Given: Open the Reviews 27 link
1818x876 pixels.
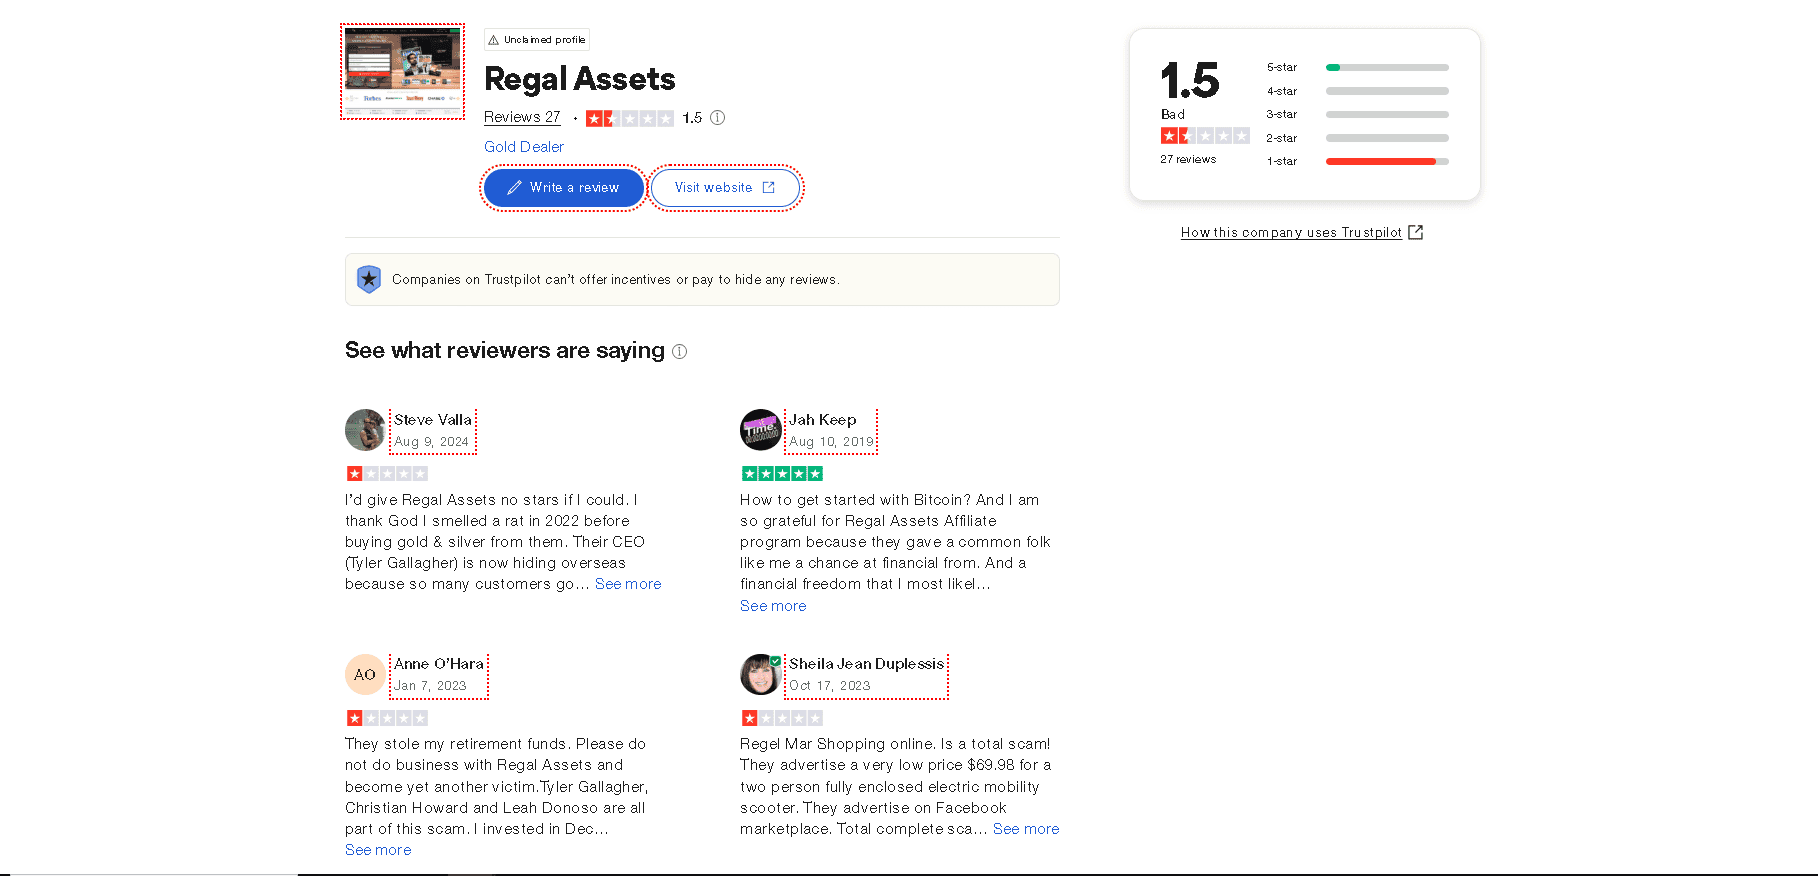Looking at the screenshot, I should tap(522, 117).
